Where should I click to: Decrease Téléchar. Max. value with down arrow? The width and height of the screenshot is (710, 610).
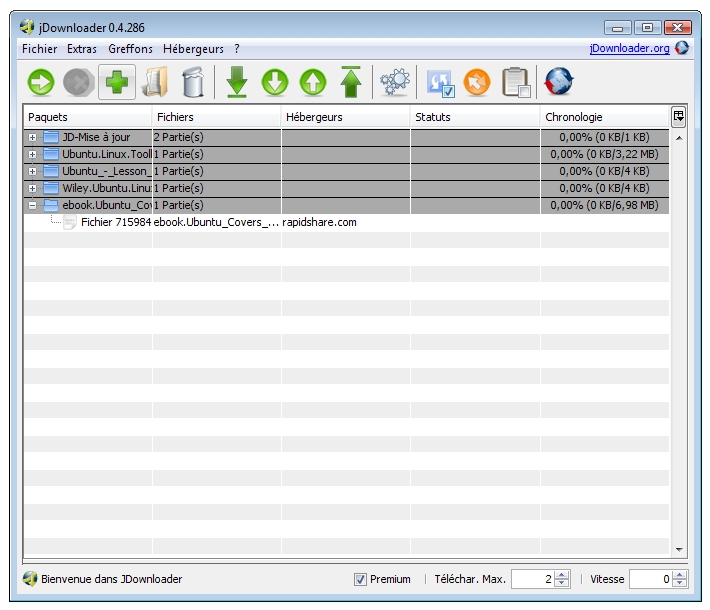[561, 583]
